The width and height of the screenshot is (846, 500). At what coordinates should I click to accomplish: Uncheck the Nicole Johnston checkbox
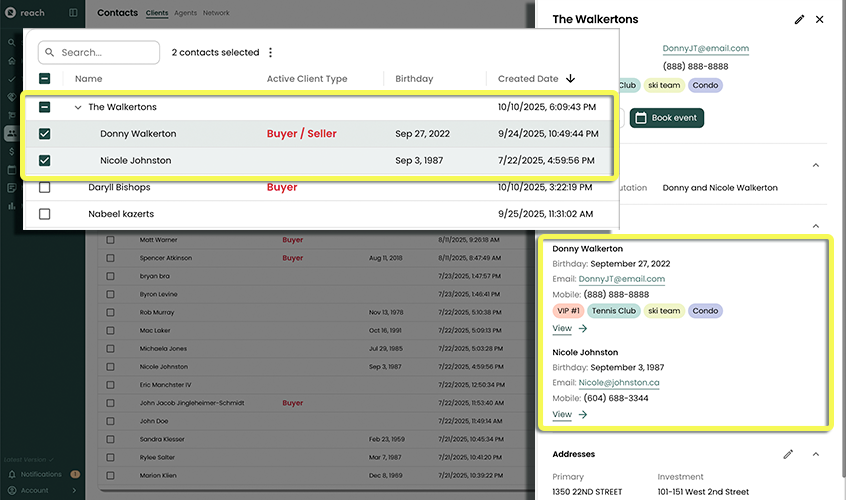click(x=45, y=160)
